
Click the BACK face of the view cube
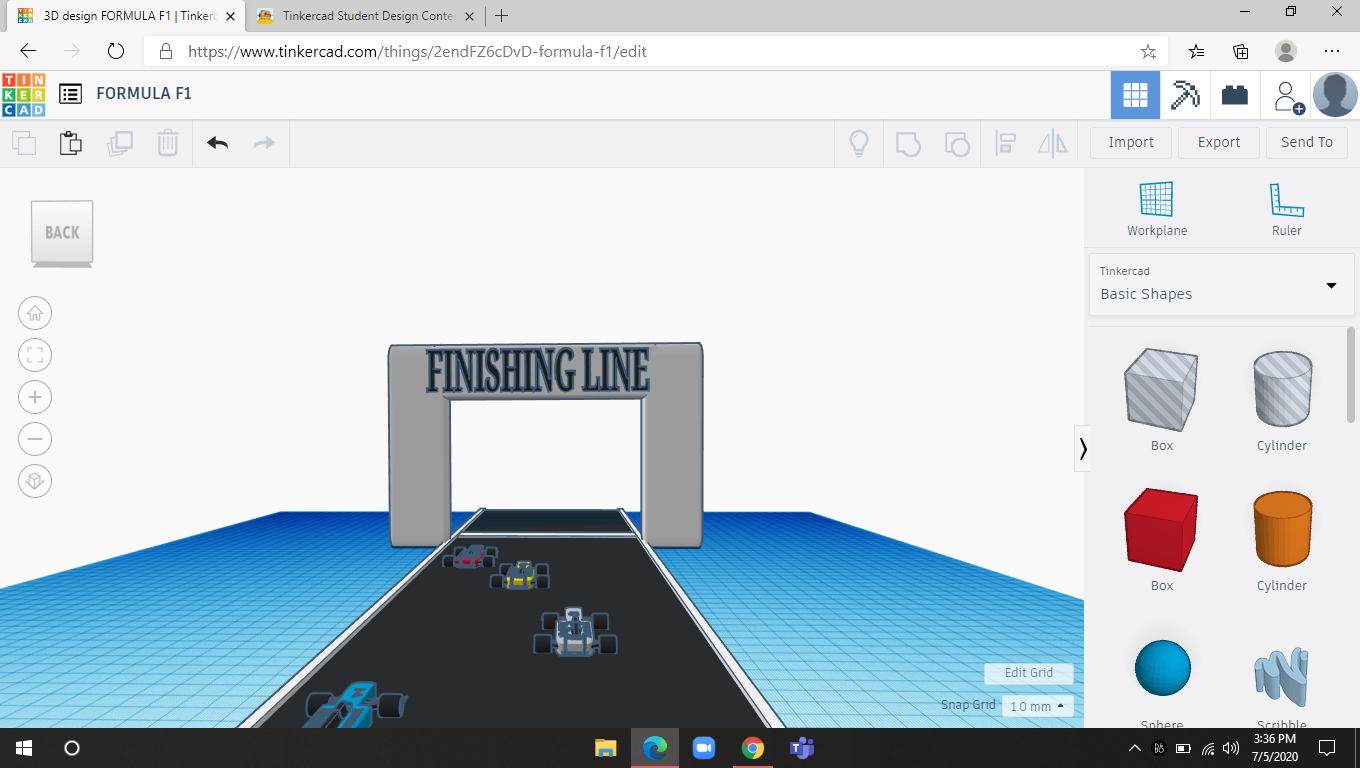[62, 233]
